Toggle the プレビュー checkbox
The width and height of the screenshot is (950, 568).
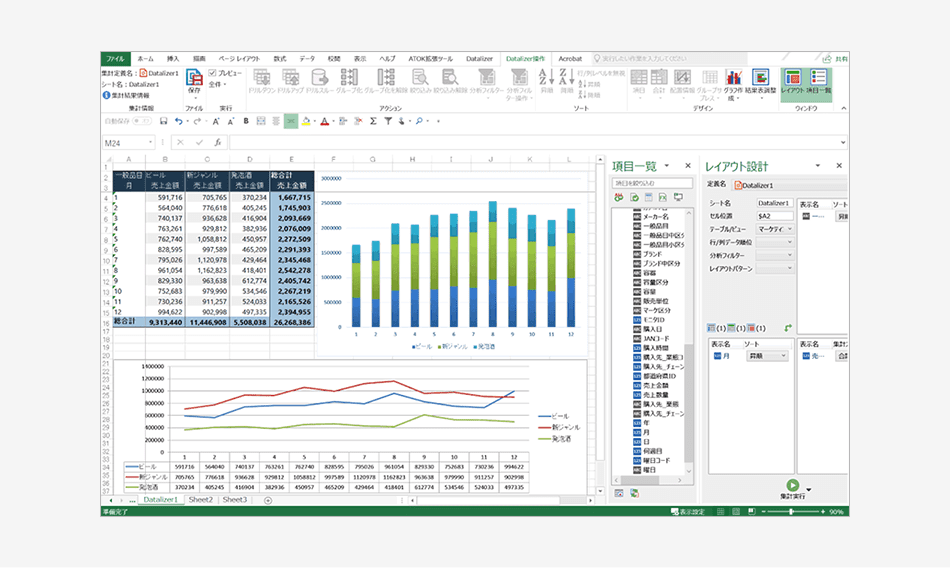[213, 73]
